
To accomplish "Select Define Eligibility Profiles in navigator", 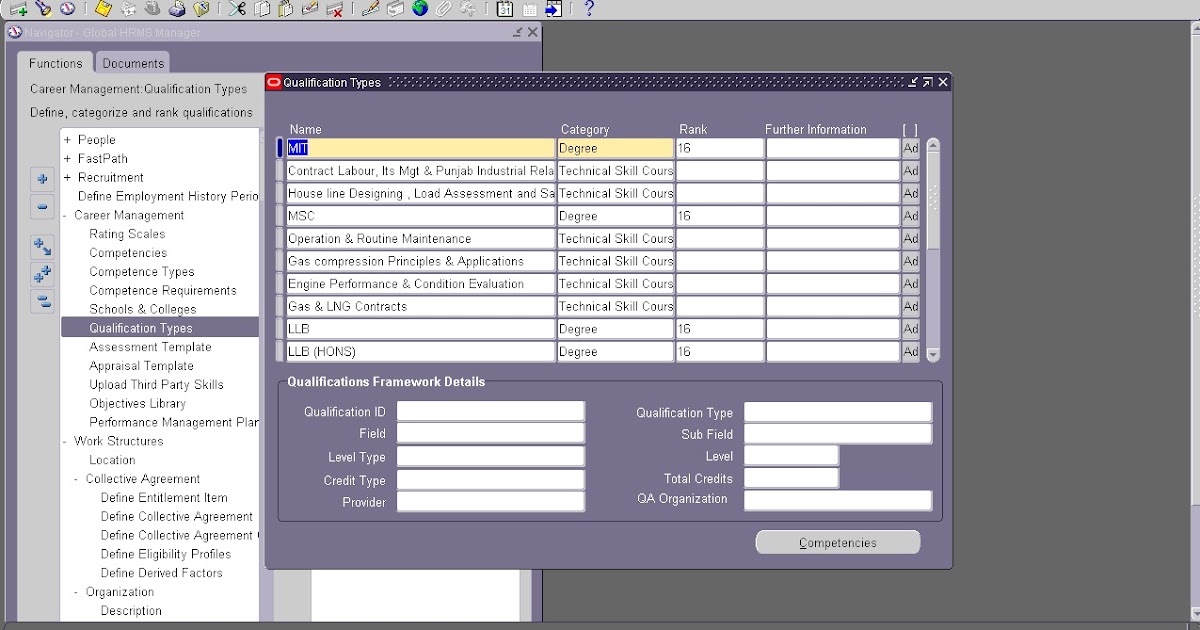I will tap(166, 555).
